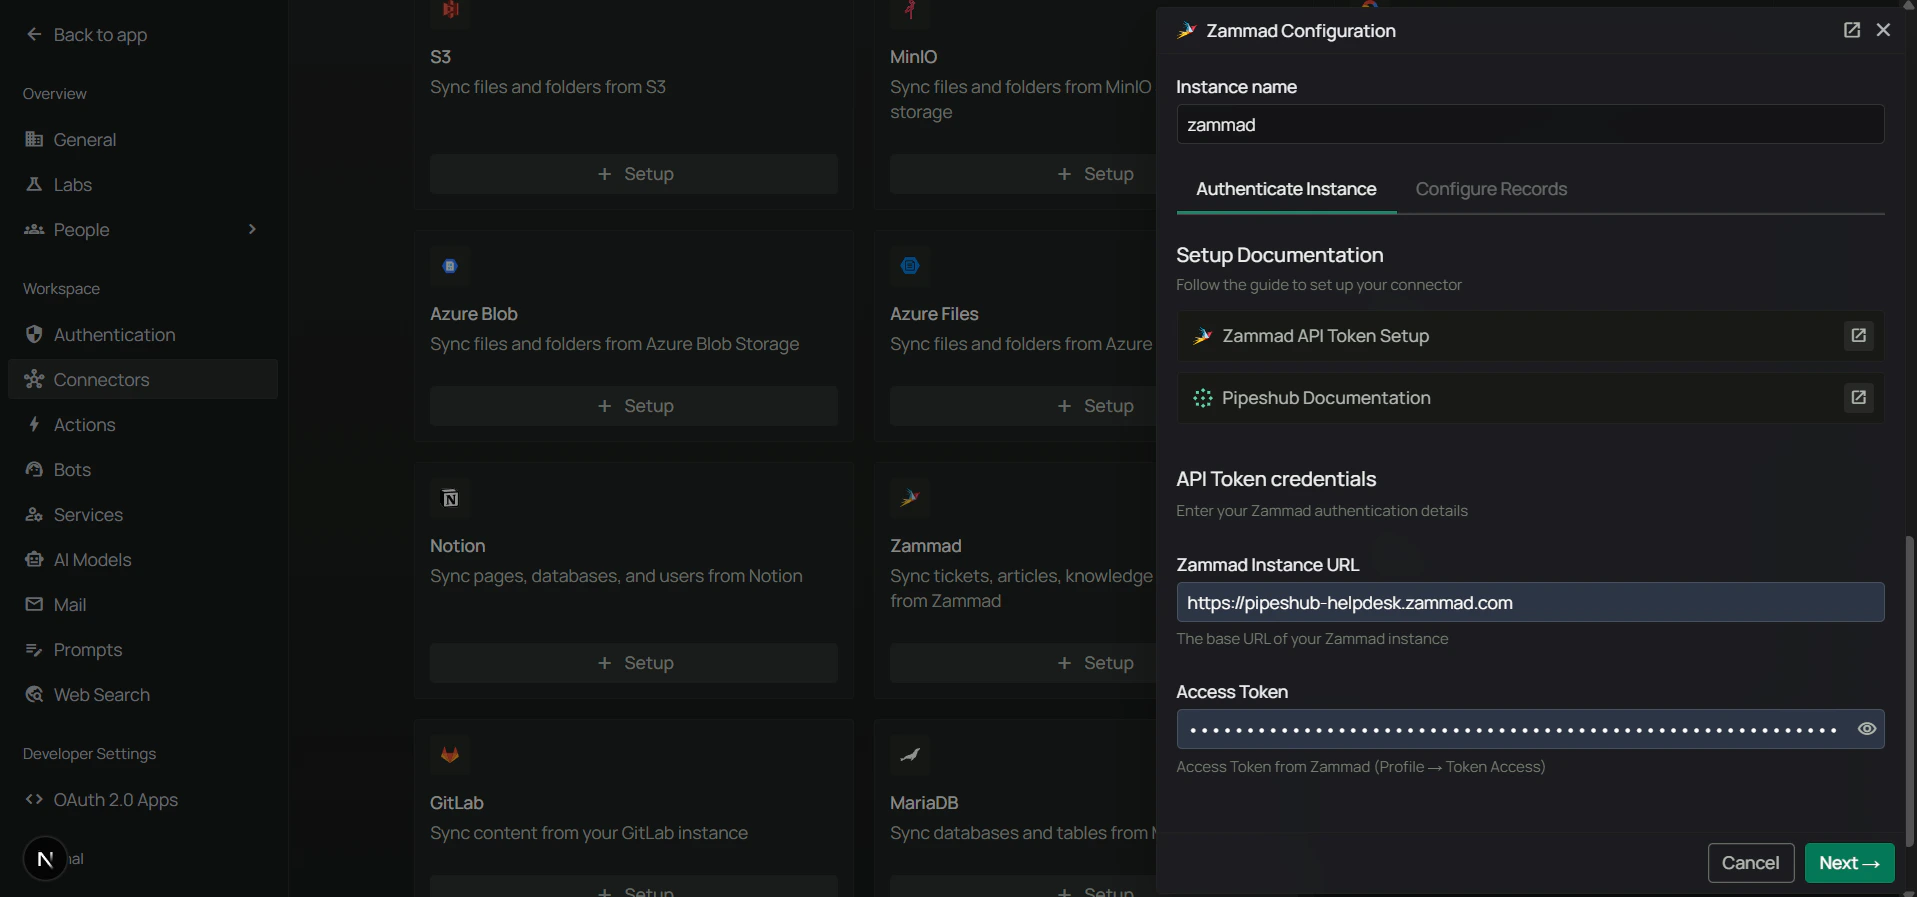Click the MariaDB connector logo
Viewport: 1917px width, 897px height.
[910, 755]
